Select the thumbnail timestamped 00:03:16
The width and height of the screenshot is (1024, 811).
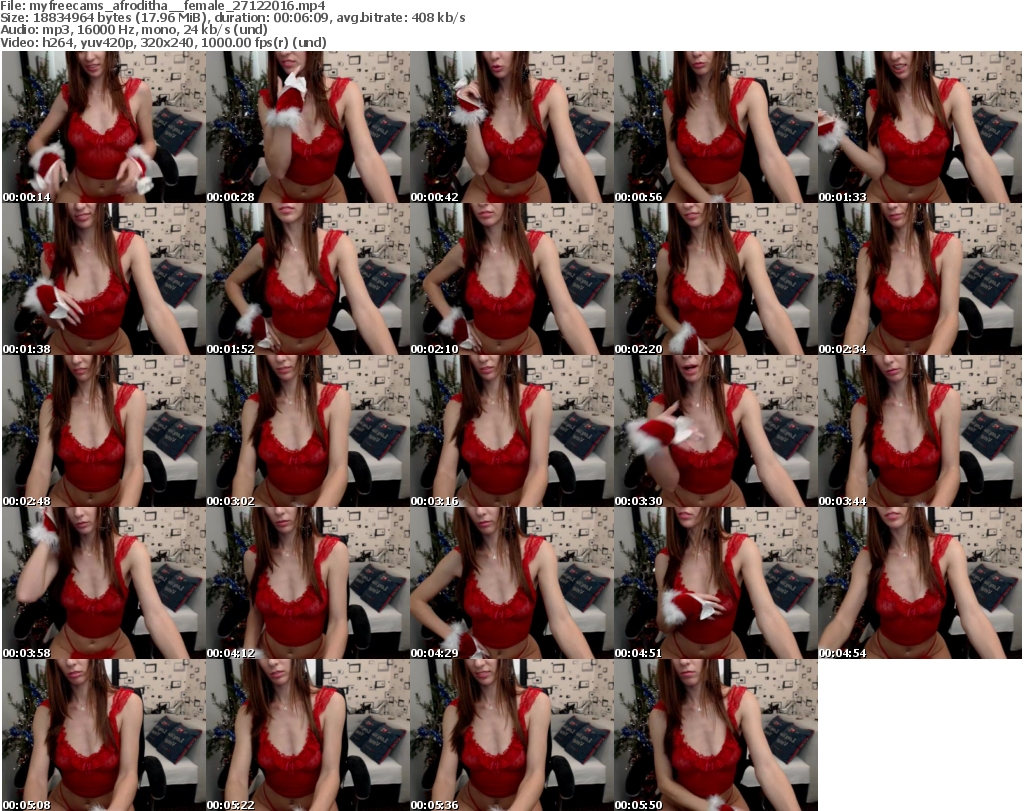click(x=511, y=431)
